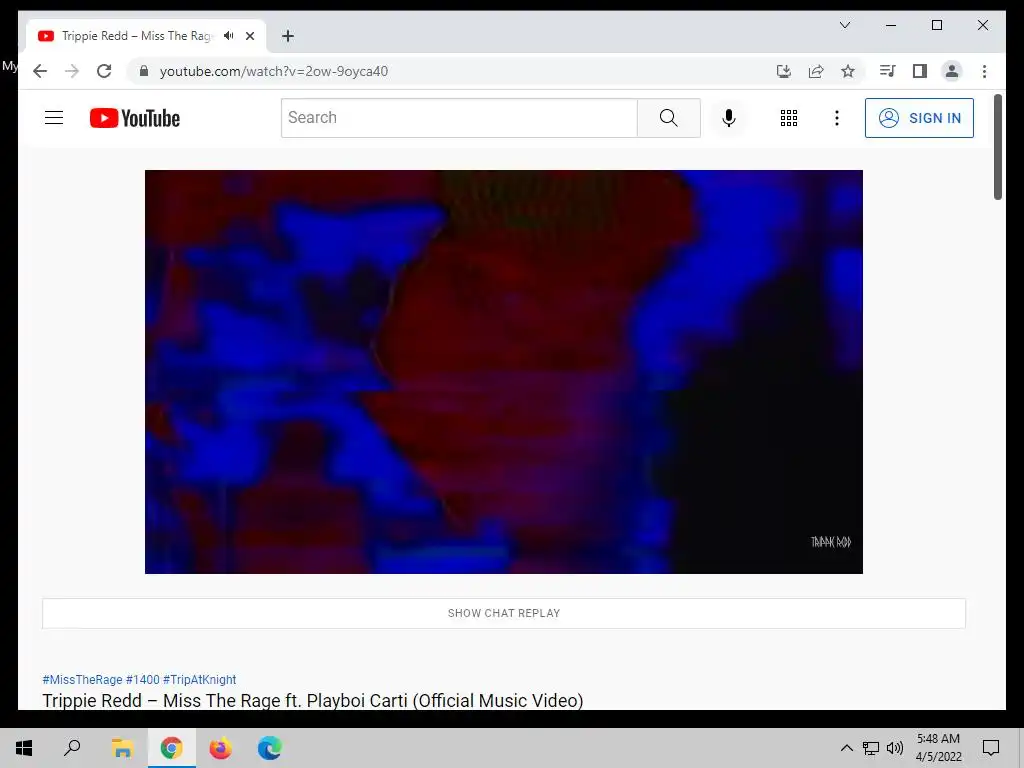Click the search magnifier button
The image size is (1024, 768).
click(x=669, y=118)
